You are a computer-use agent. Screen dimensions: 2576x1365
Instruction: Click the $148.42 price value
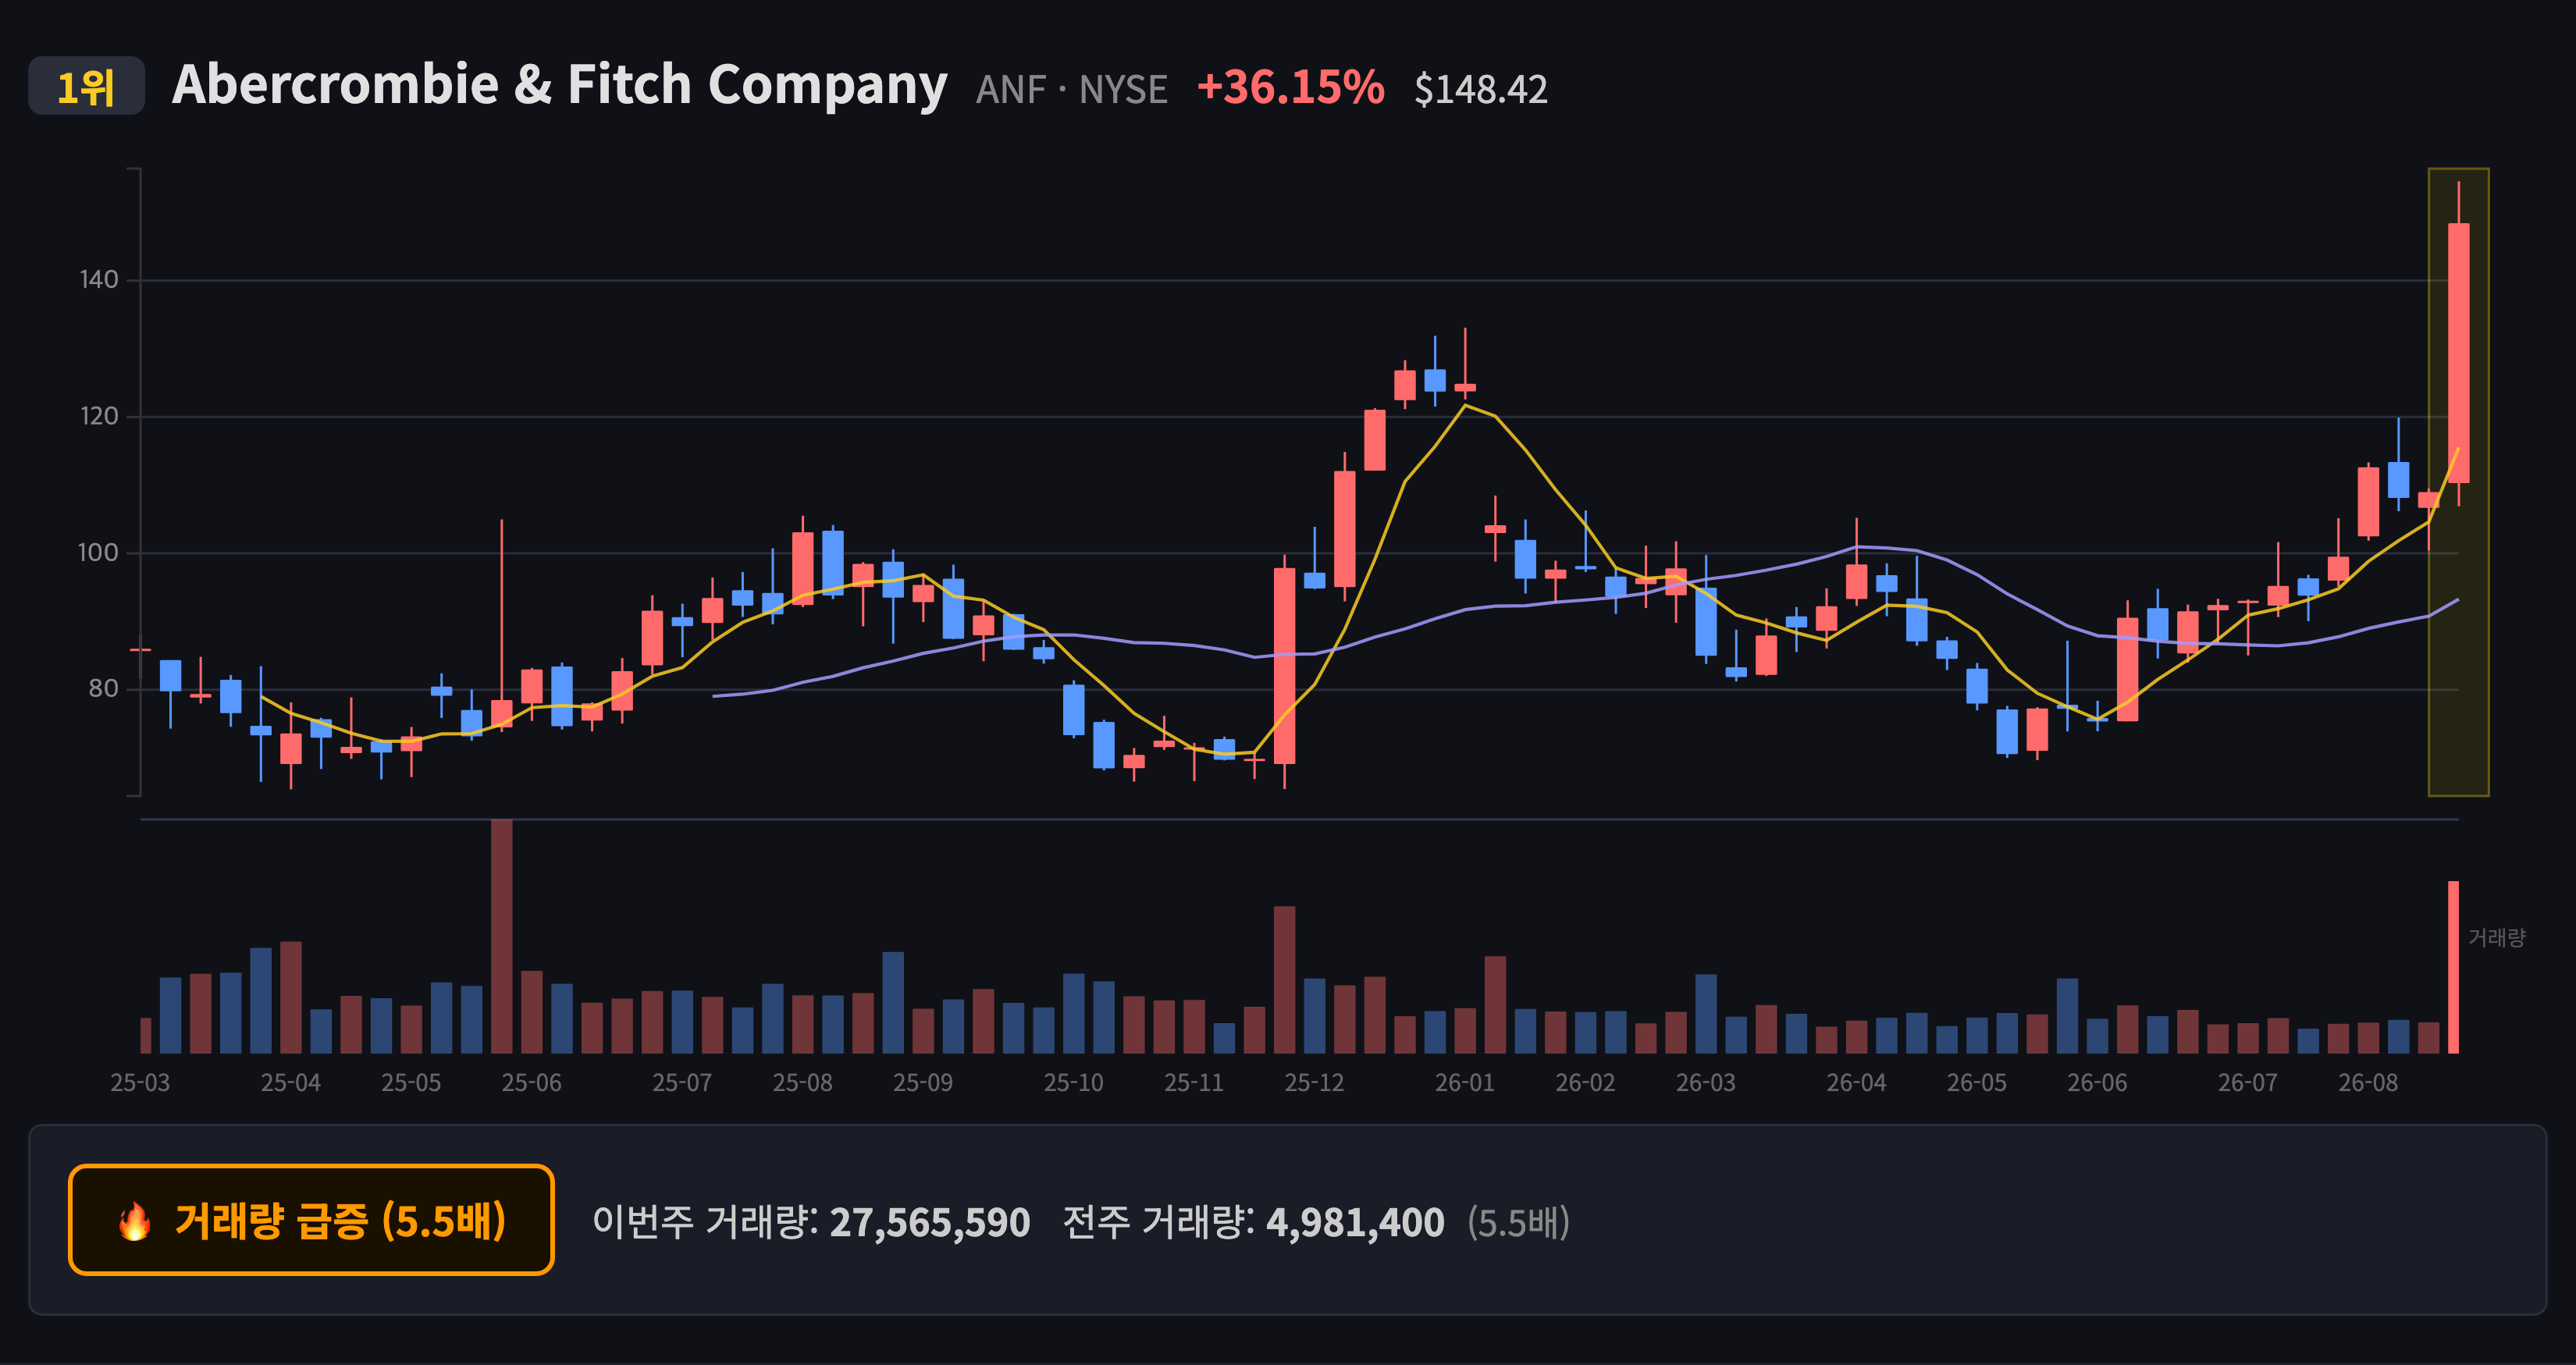click(1480, 90)
